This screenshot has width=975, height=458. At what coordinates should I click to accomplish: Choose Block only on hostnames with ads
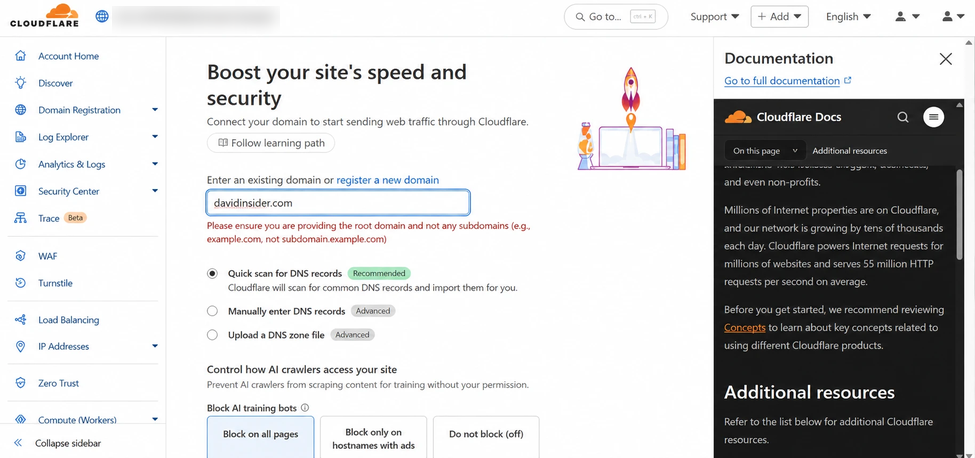click(x=374, y=437)
